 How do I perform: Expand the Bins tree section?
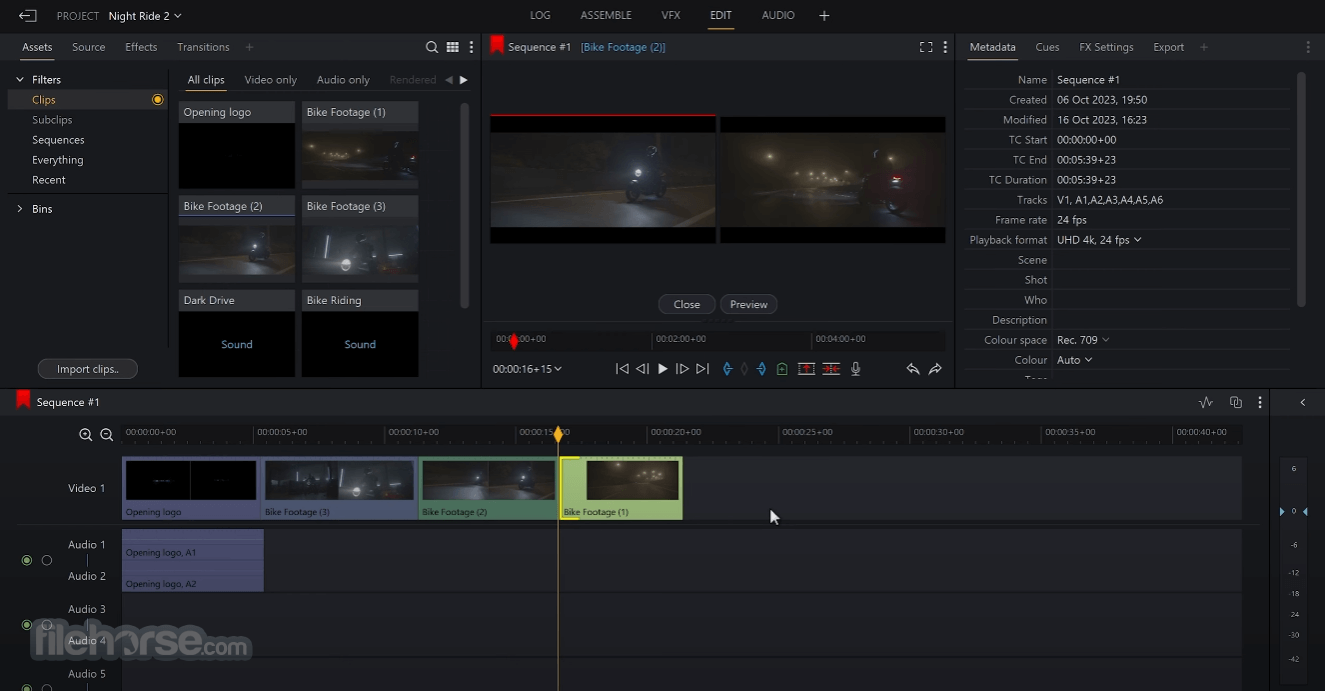[x=20, y=209]
